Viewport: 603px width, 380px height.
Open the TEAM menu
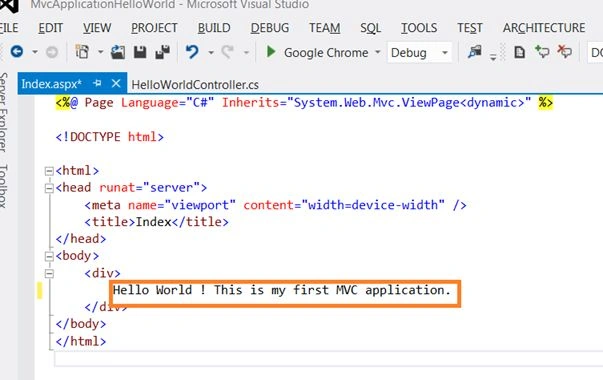(325, 28)
